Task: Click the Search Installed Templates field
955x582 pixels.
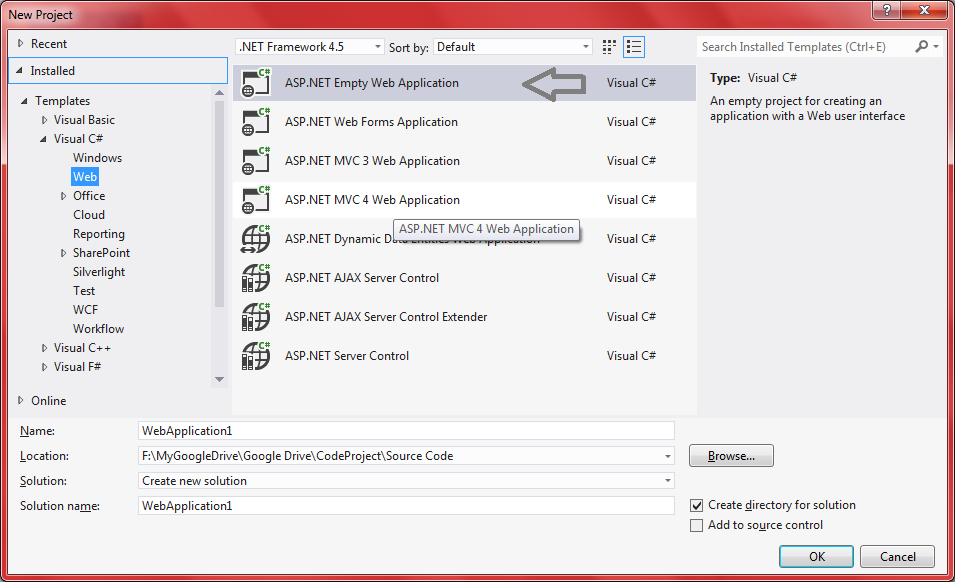Action: (804, 47)
